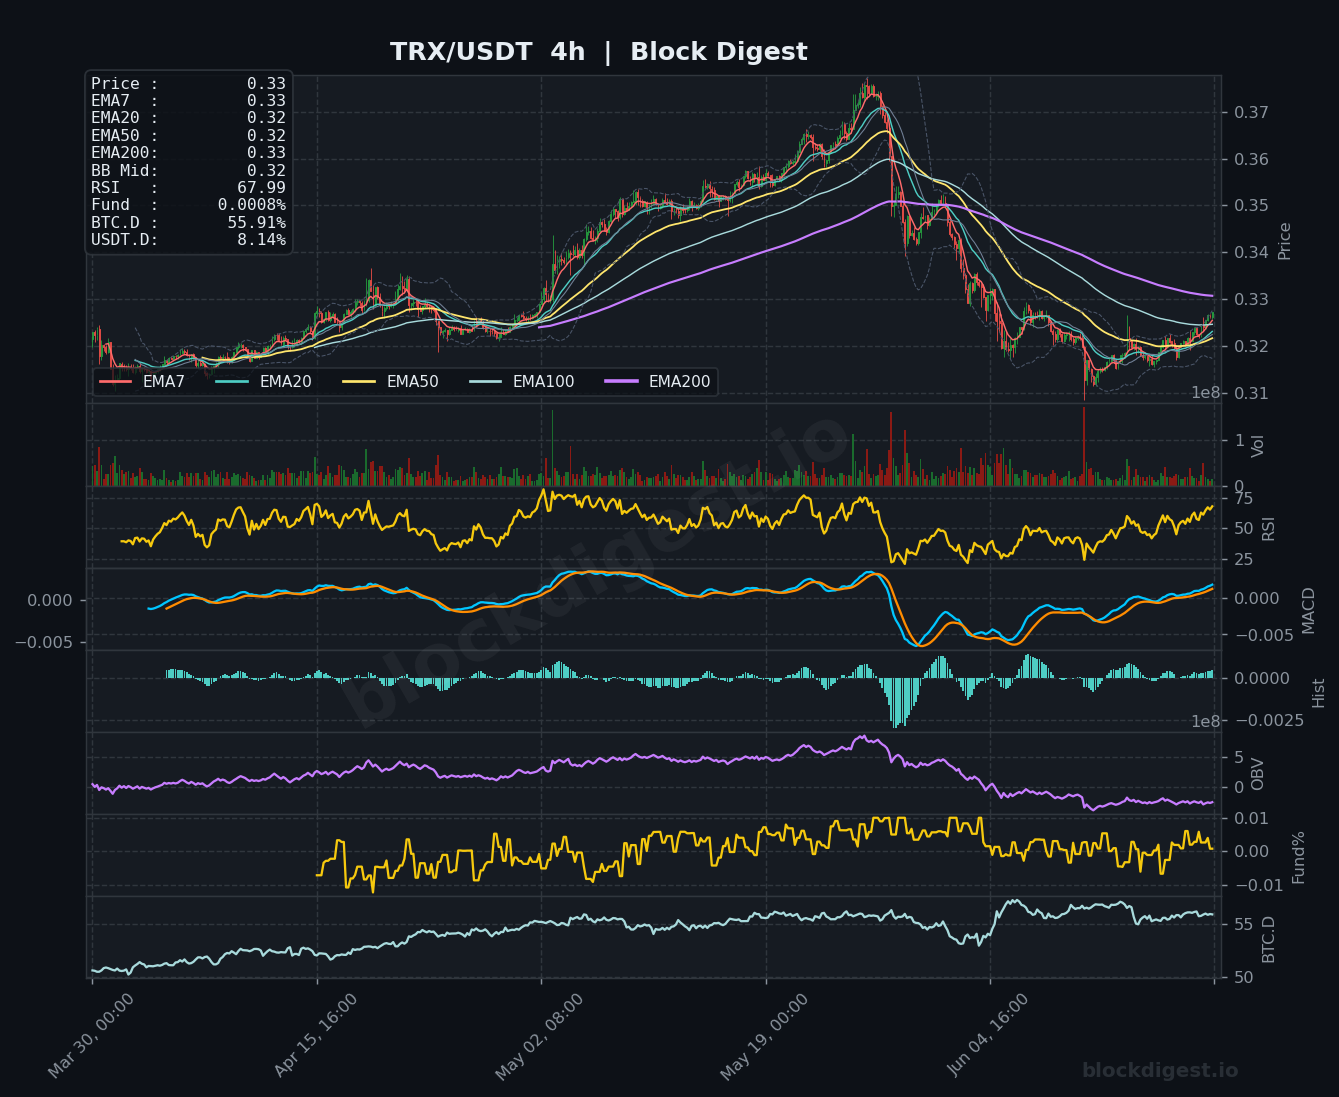Click the purple EMA200 legend line swatch

click(622, 381)
